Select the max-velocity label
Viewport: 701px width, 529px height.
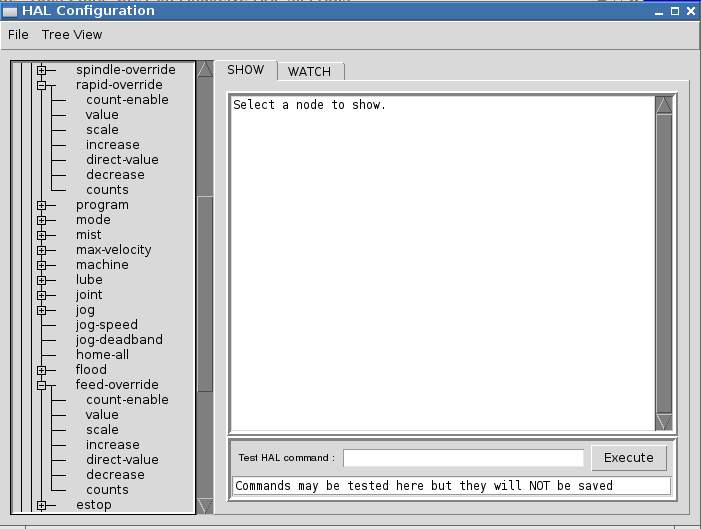pos(114,250)
